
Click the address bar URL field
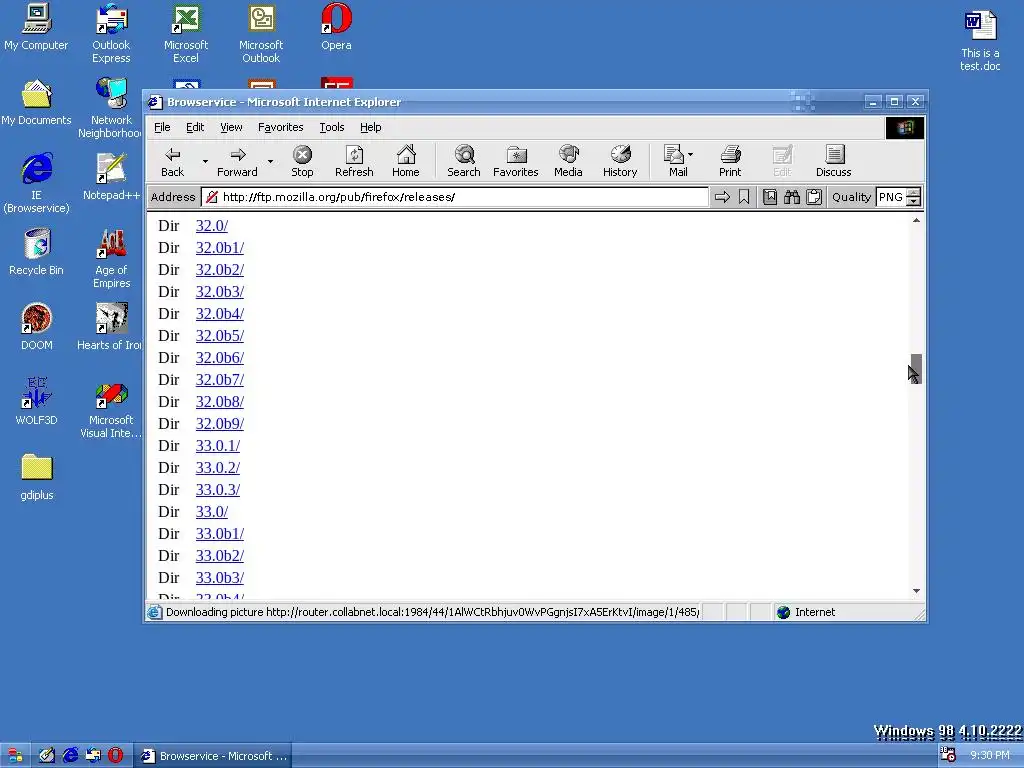(x=455, y=197)
